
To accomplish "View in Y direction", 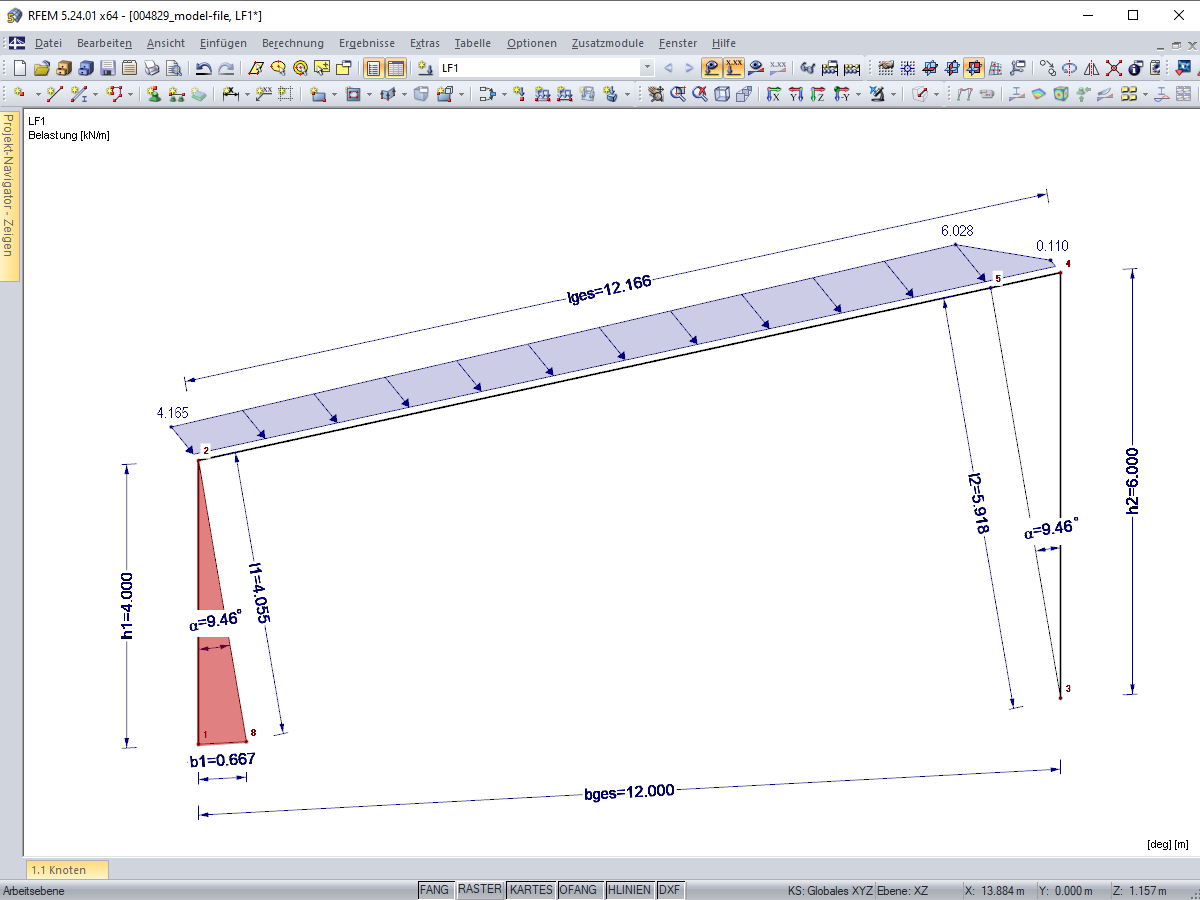I will coord(795,94).
